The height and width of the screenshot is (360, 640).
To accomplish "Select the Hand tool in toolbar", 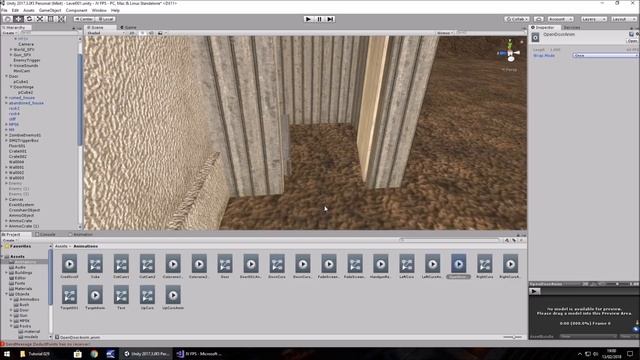I will 8,19.
